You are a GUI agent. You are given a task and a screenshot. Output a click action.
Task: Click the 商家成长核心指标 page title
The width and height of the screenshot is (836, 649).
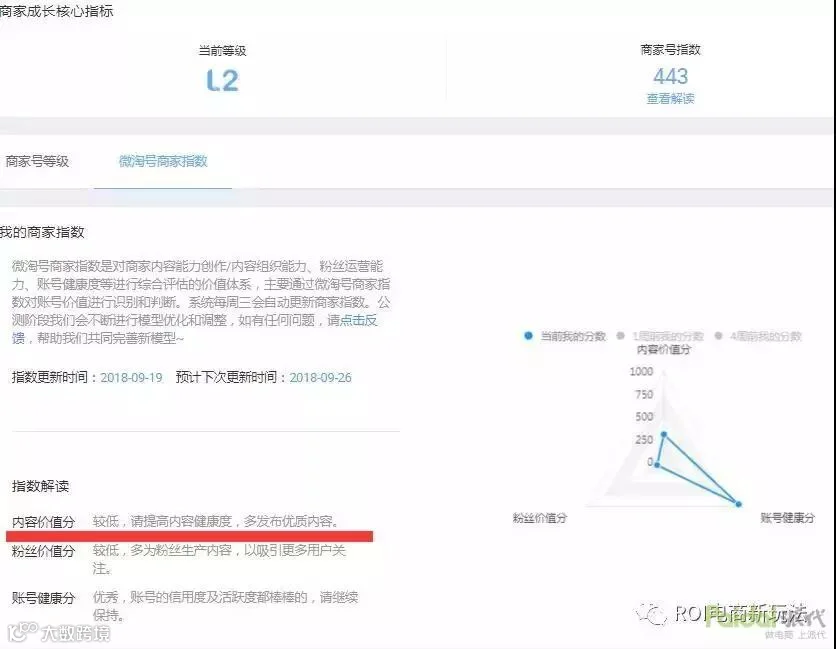(57, 11)
